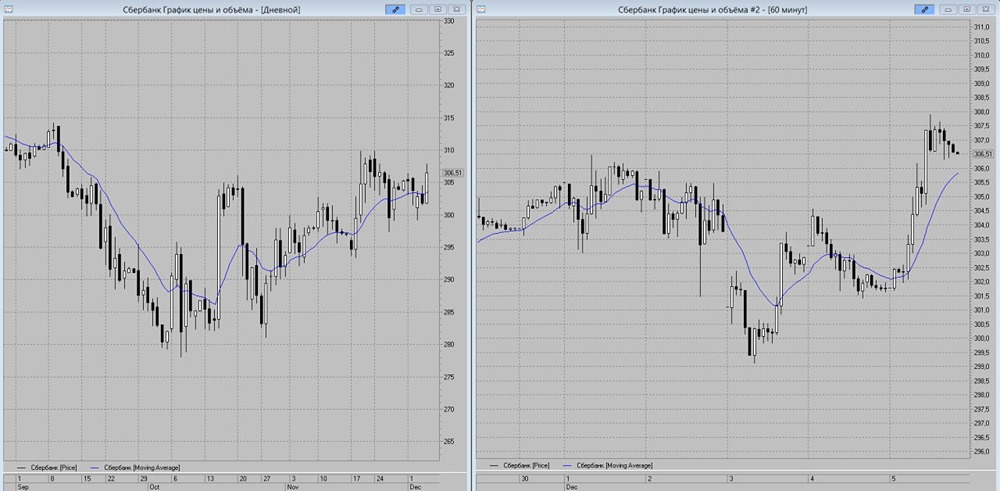Screen dimensions: 1000x491
Task: Click the 311,0 value on the 60-minute price axis
Action: tap(982, 27)
